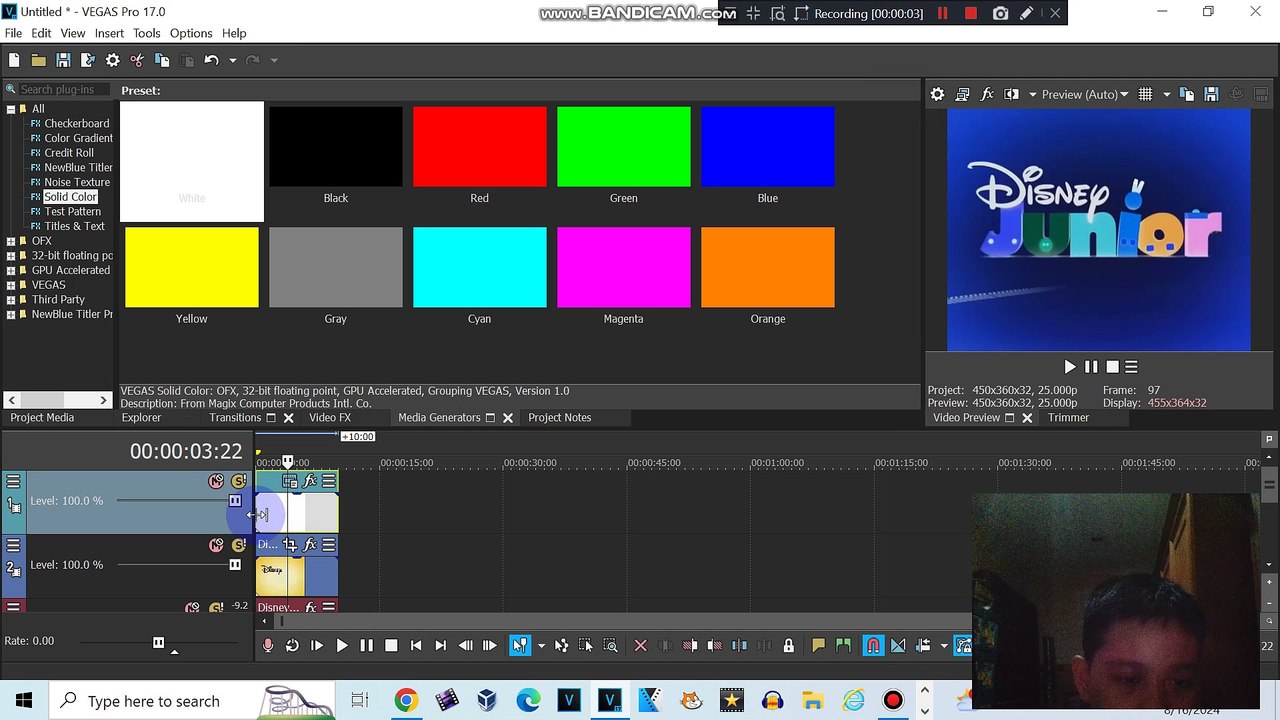Select the Selection Edit tool
Screen dimensions: 1280x720
click(x=586, y=646)
